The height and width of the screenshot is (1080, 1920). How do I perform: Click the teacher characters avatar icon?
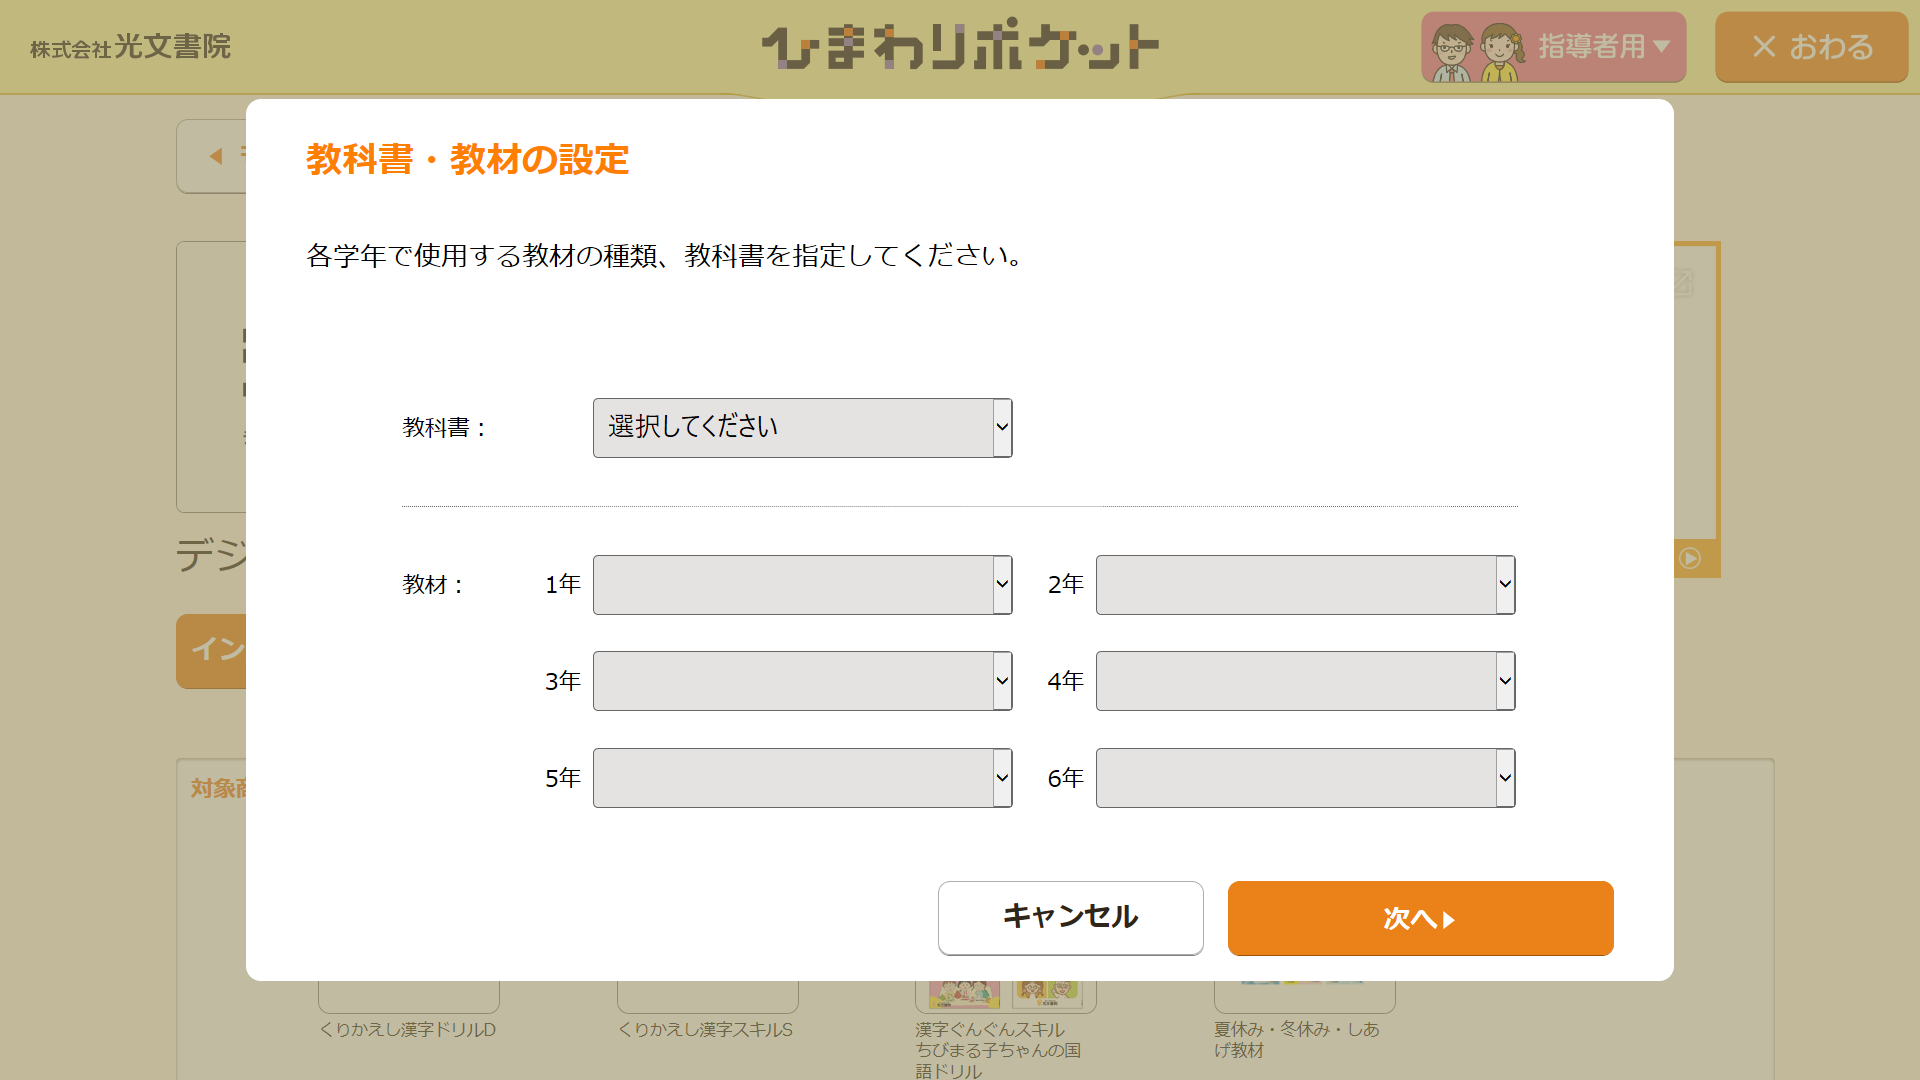(x=1478, y=51)
